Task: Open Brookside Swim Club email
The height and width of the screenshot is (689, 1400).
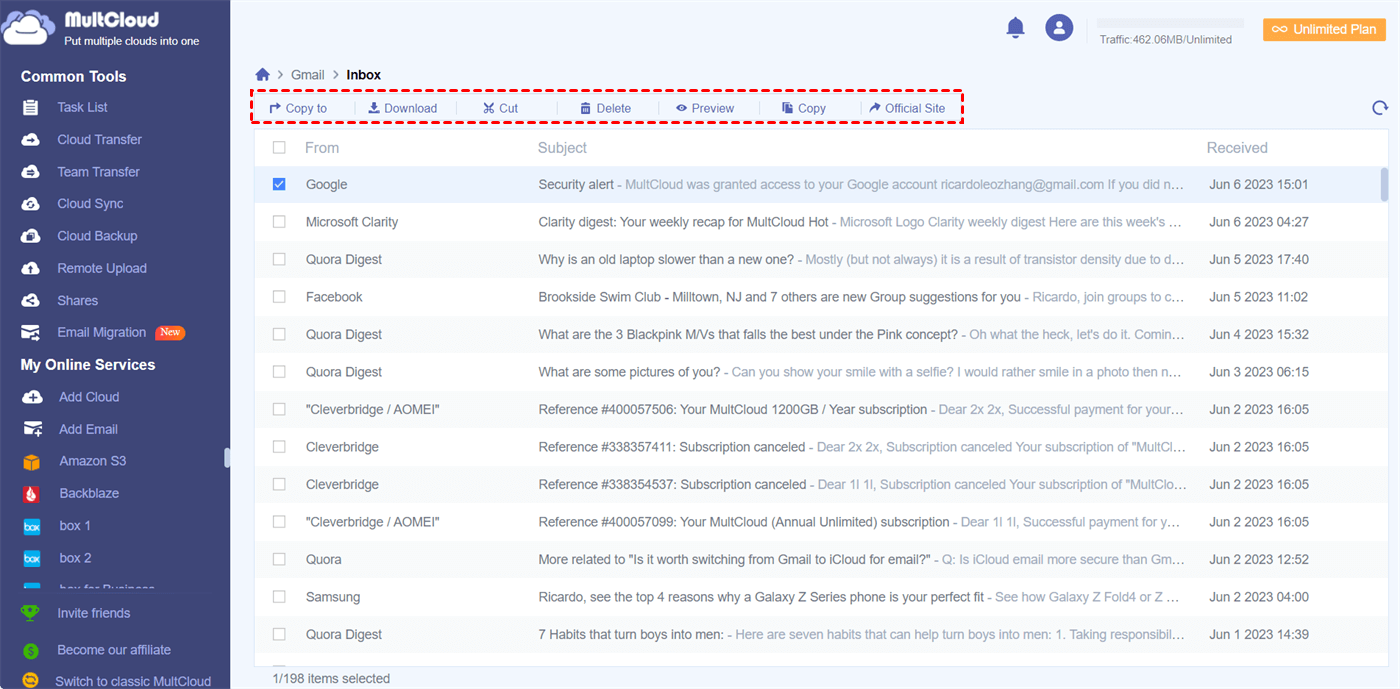Action: point(779,297)
